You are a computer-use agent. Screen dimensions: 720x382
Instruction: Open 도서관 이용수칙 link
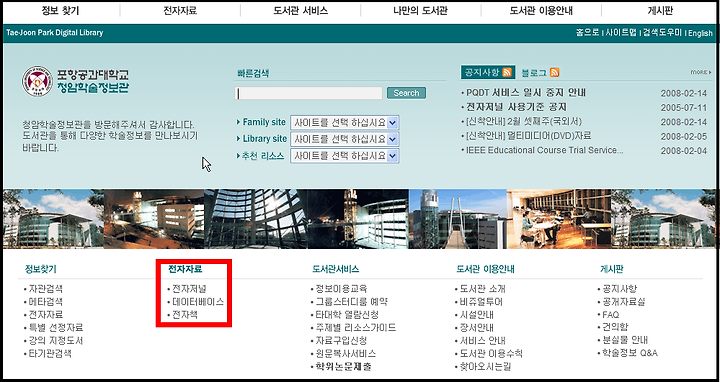point(491,354)
